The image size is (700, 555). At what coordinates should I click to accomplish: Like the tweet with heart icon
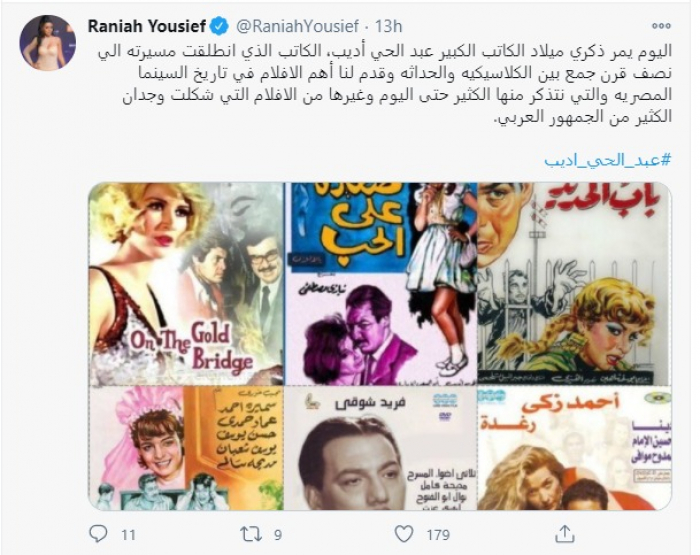[404, 534]
